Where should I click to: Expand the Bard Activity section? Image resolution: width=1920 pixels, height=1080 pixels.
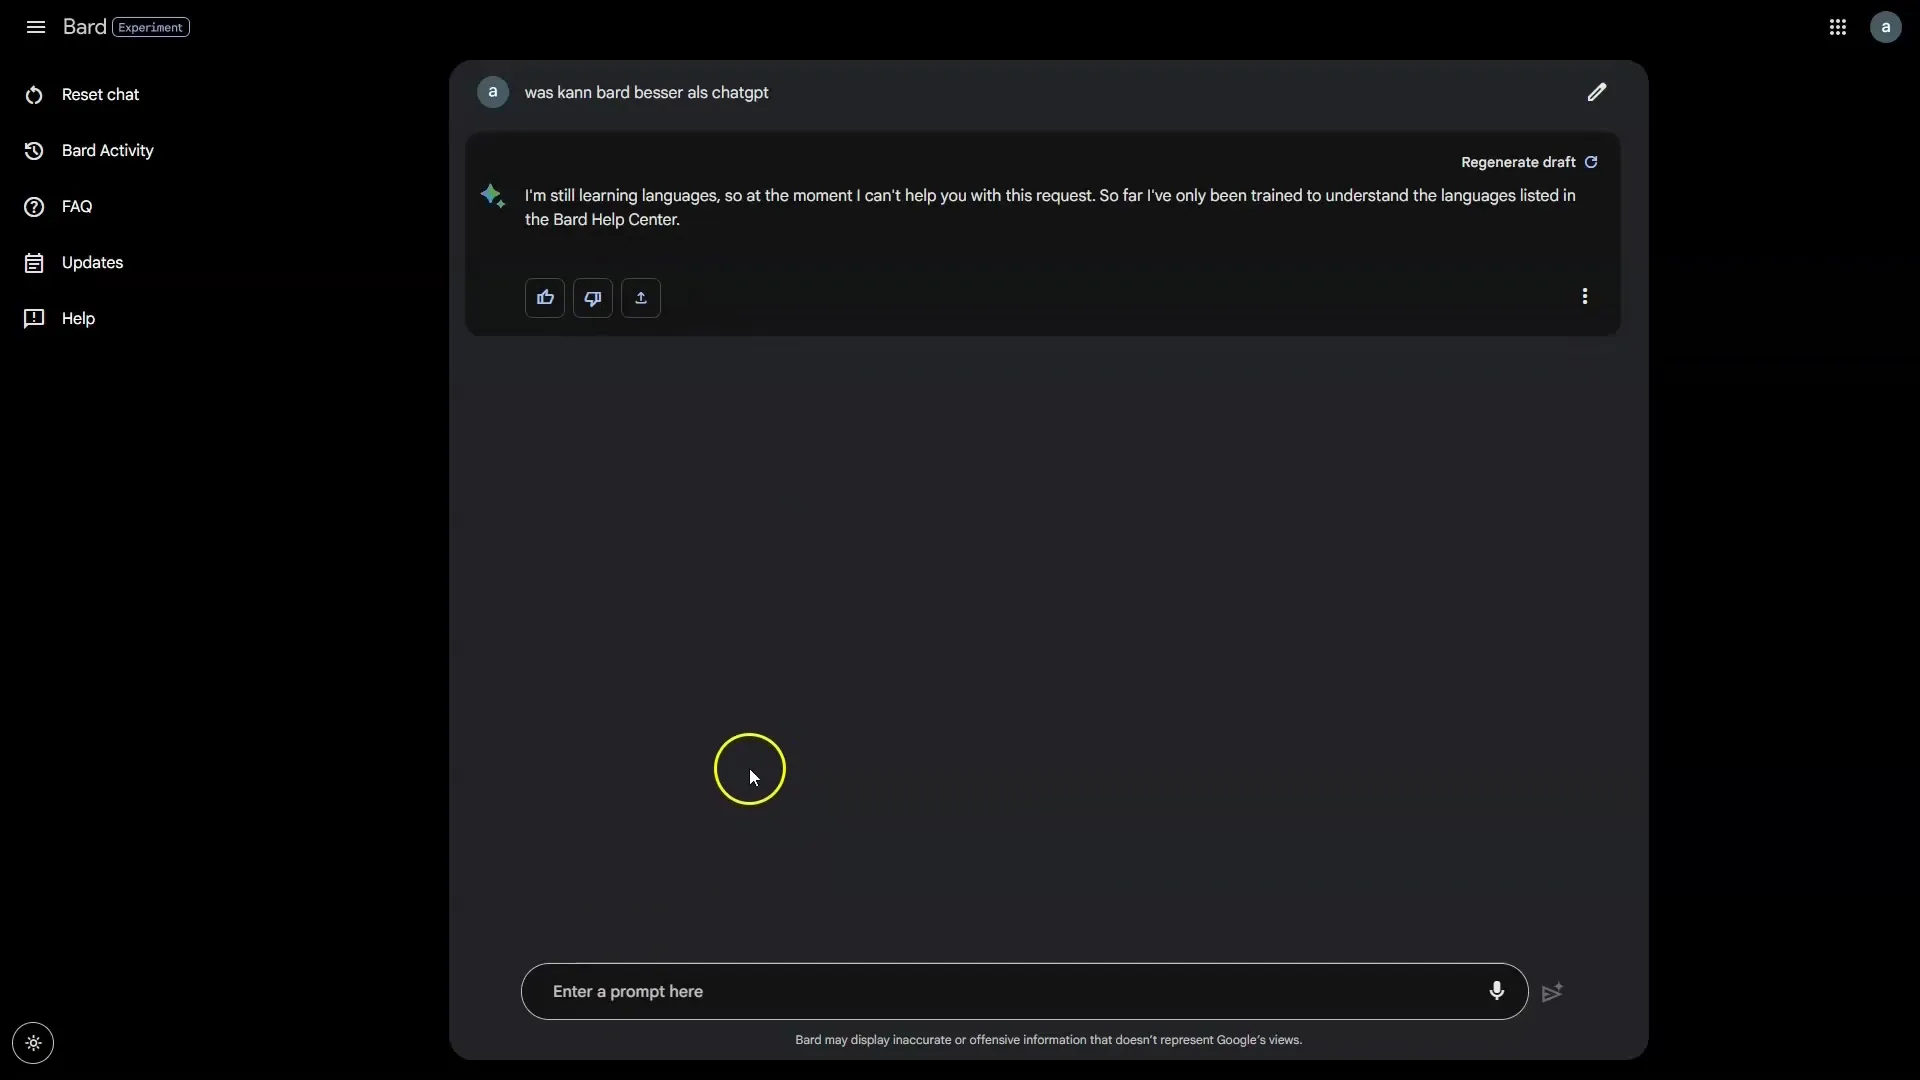point(107,150)
